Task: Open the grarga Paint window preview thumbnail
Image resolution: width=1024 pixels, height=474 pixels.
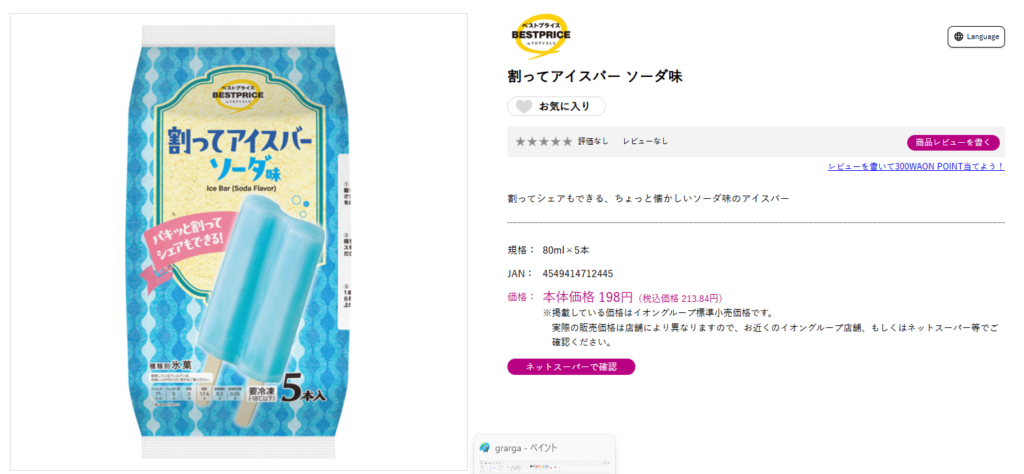Action: tap(545, 465)
